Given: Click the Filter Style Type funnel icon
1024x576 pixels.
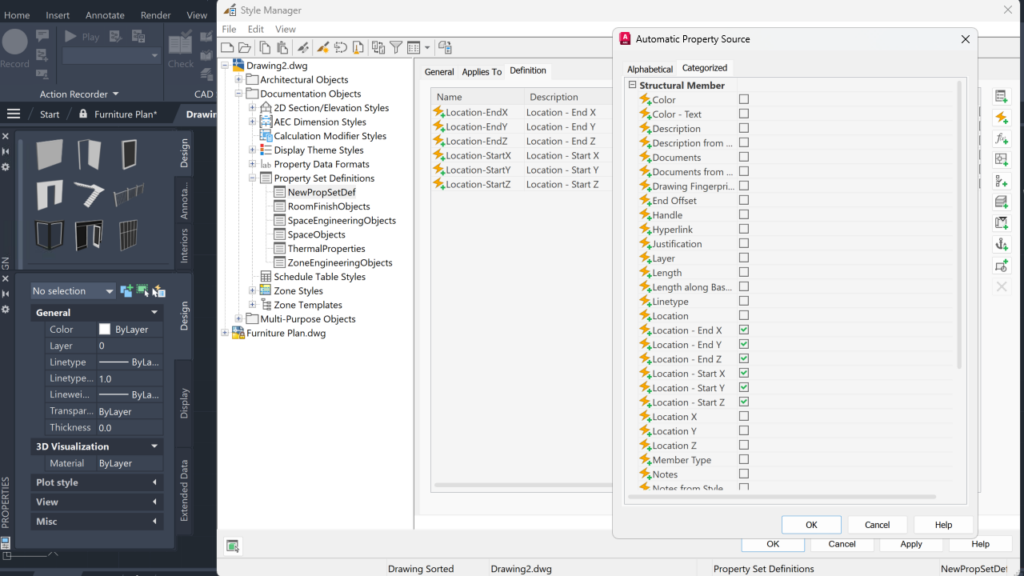Looking at the screenshot, I should 396,48.
